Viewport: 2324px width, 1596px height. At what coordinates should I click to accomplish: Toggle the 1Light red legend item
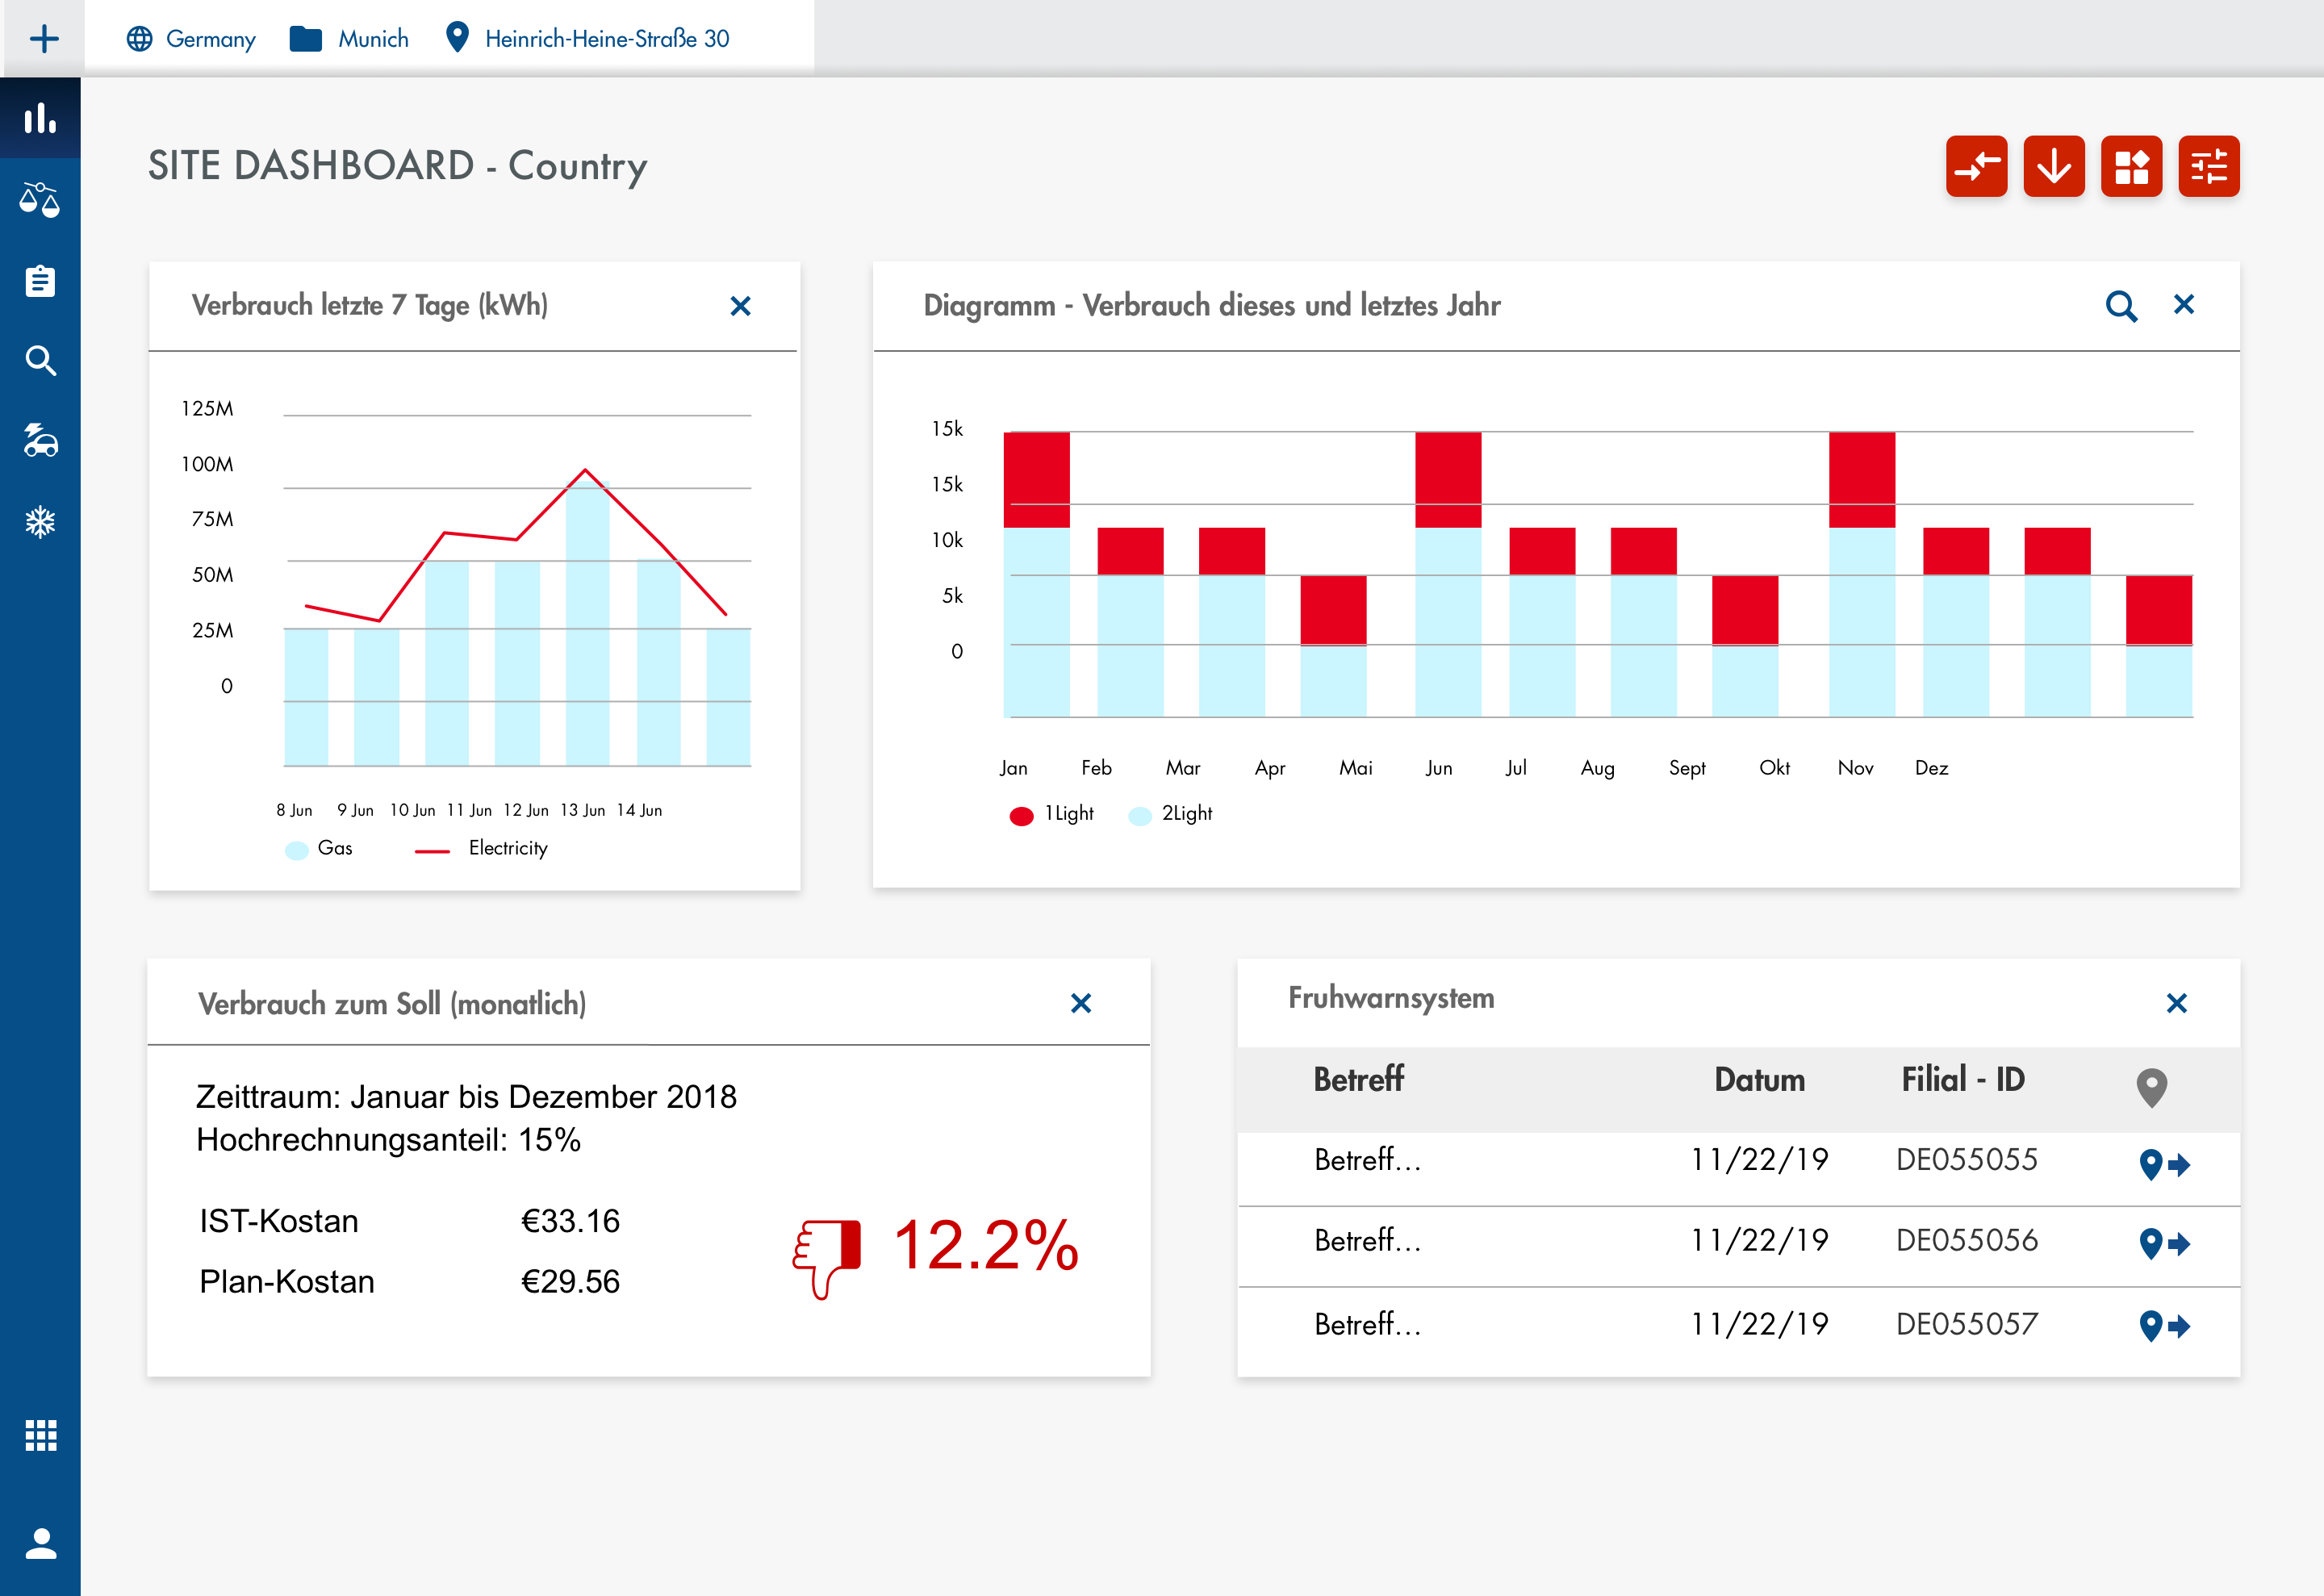(1051, 814)
